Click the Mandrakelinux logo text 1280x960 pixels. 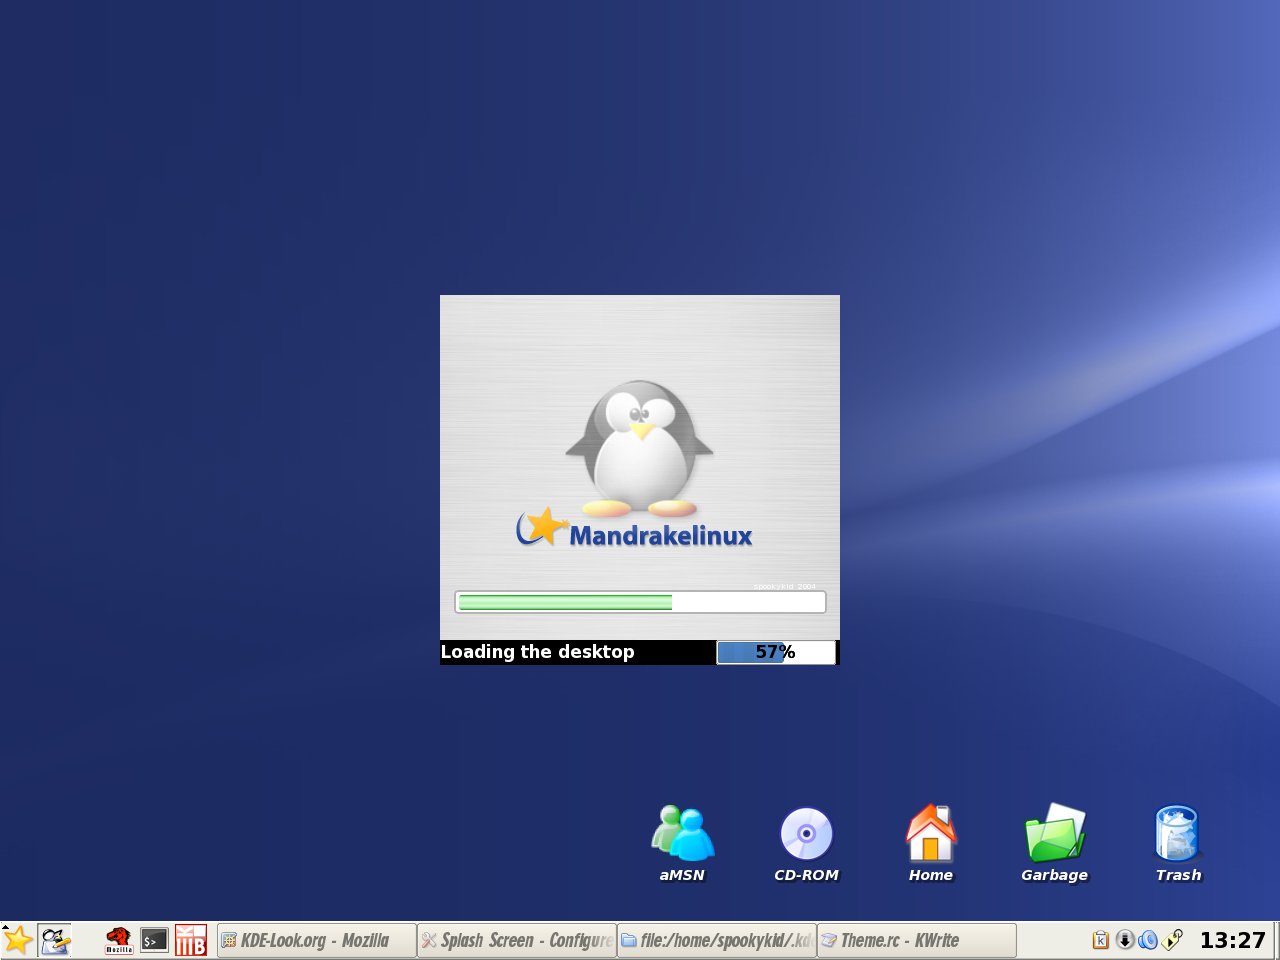point(660,536)
